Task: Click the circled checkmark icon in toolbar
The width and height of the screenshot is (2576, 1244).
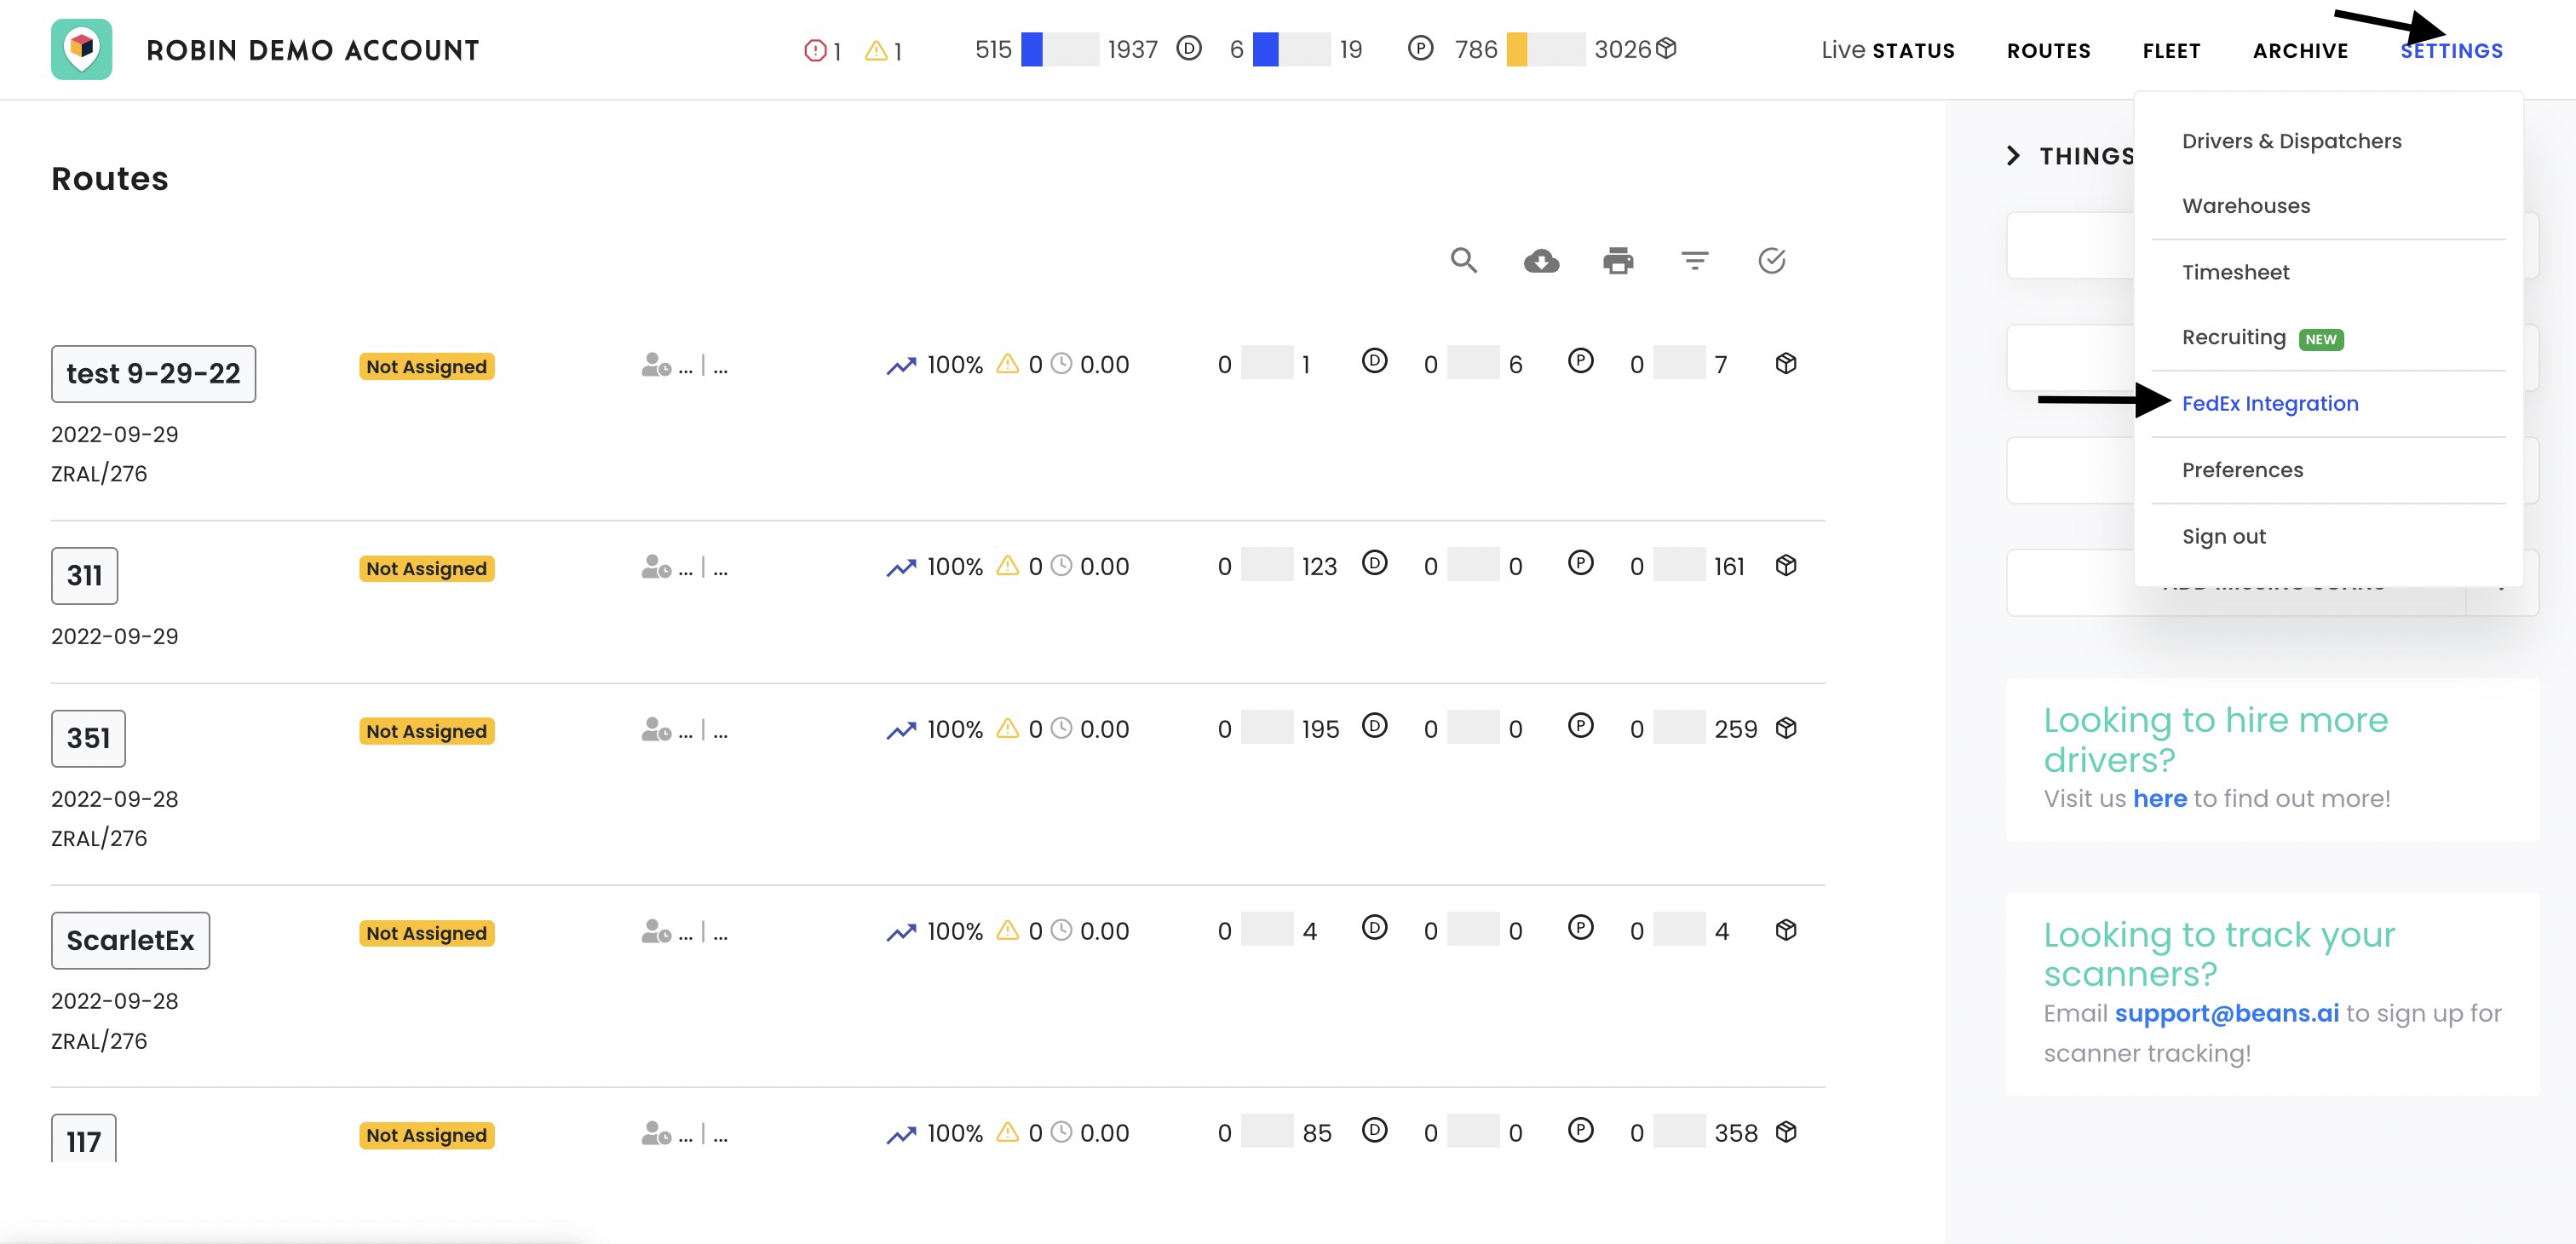Action: point(1771,261)
